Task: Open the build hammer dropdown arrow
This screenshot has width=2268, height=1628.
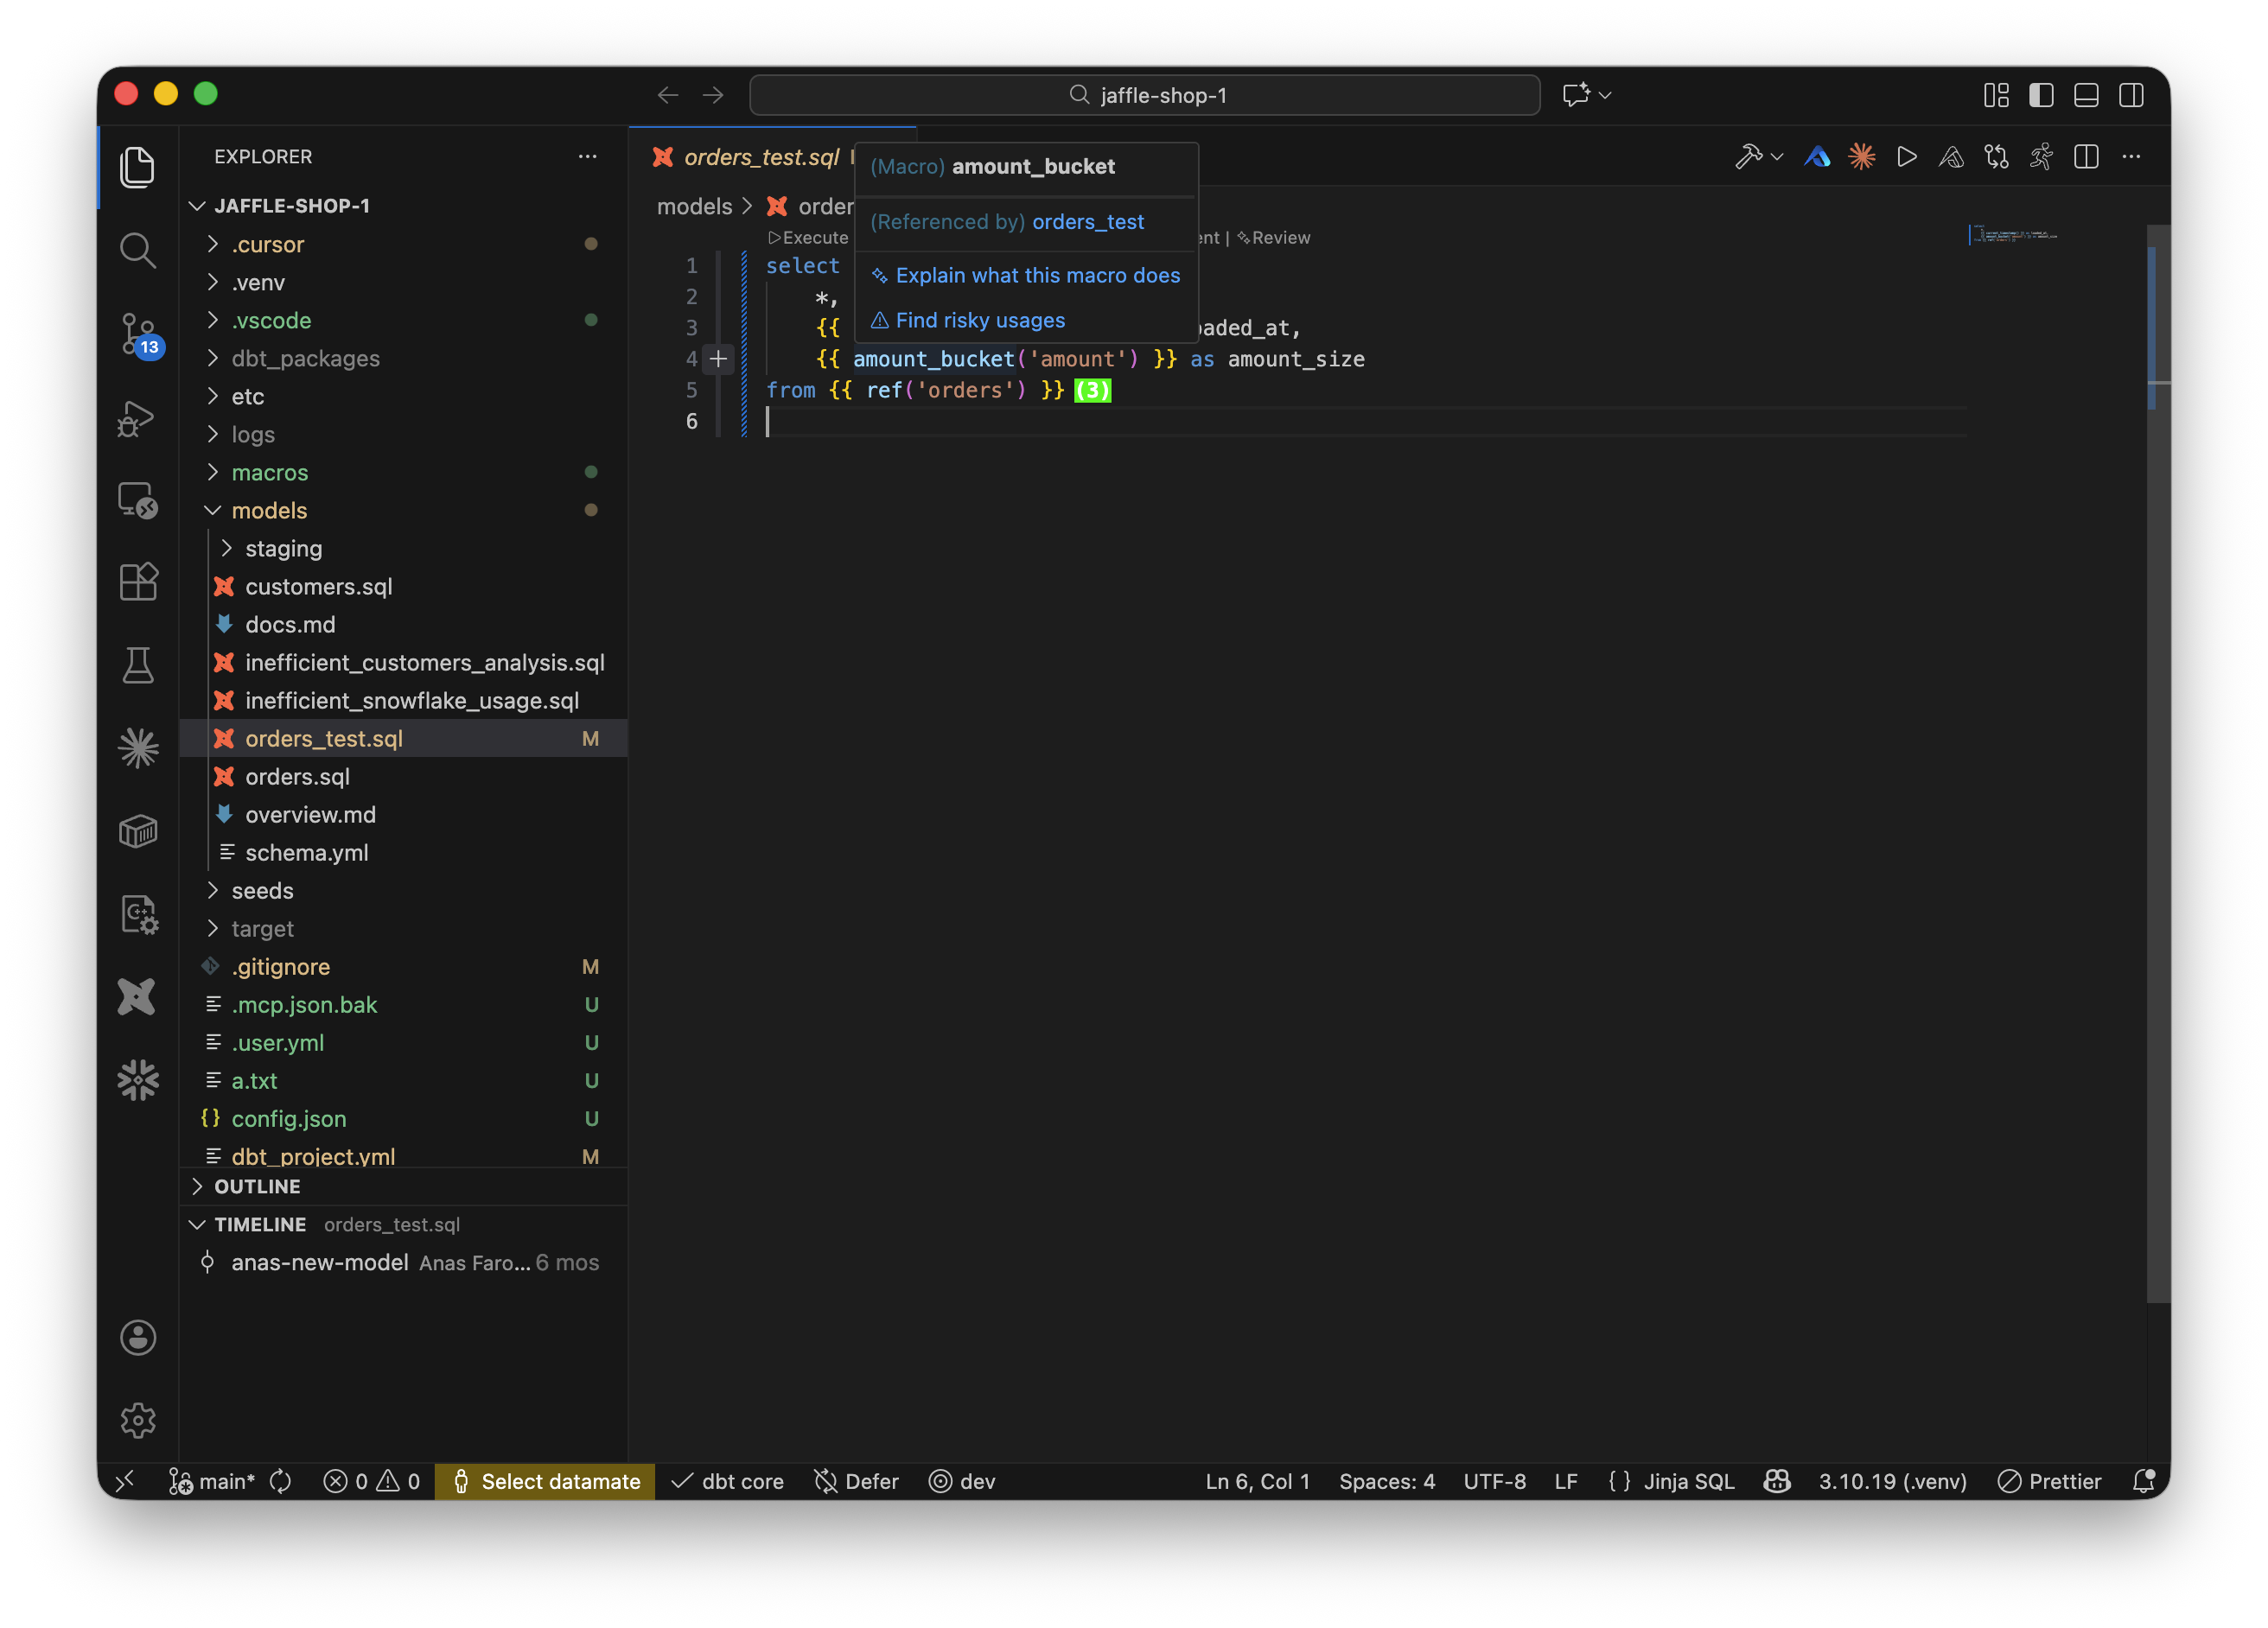Action: 1776,157
